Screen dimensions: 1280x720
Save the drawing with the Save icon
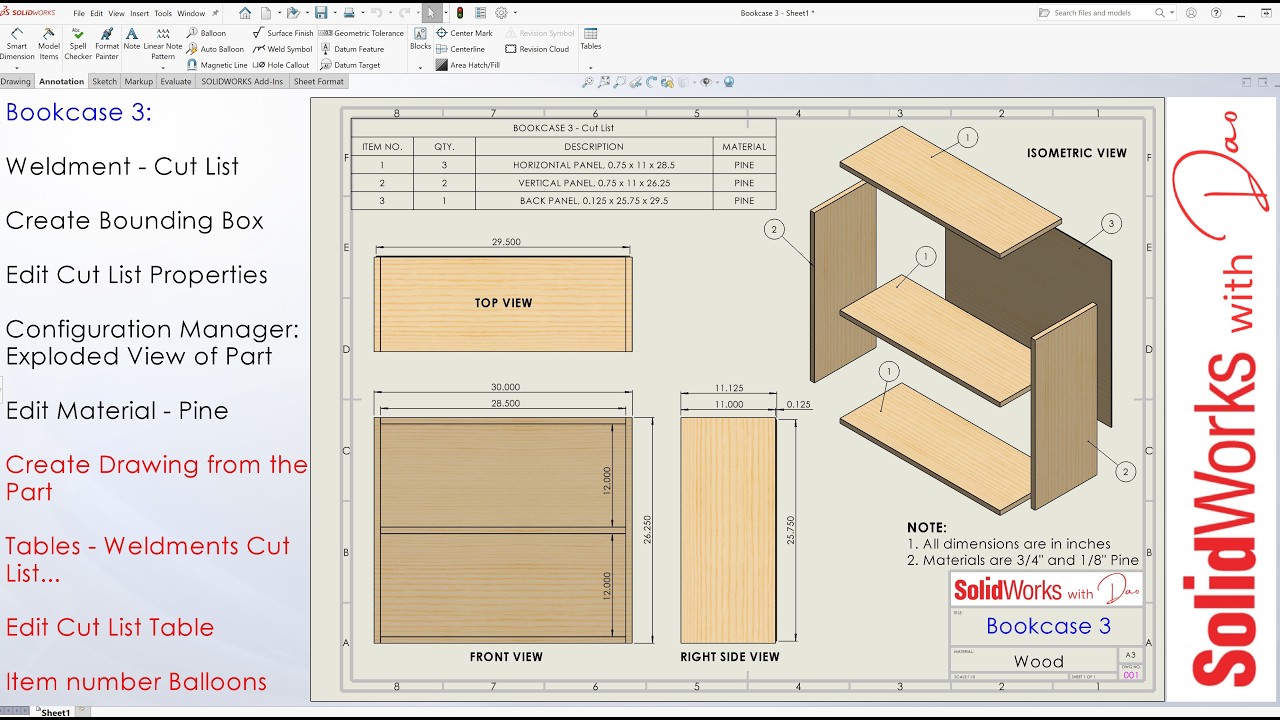pyautogui.click(x=321, y=13)
